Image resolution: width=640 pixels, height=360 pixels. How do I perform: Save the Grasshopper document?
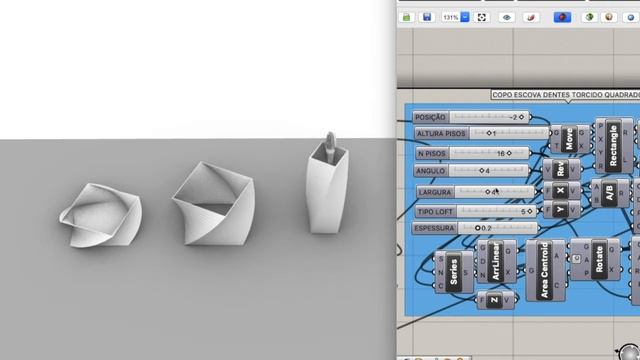pyautogui.click(x=427, y=17)
